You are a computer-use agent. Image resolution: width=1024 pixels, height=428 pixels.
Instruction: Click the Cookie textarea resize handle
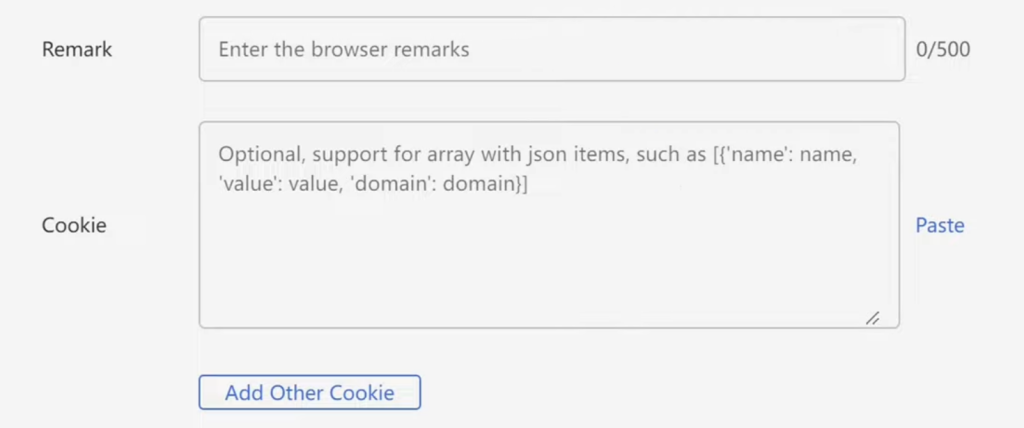click(x=872, y=317)
